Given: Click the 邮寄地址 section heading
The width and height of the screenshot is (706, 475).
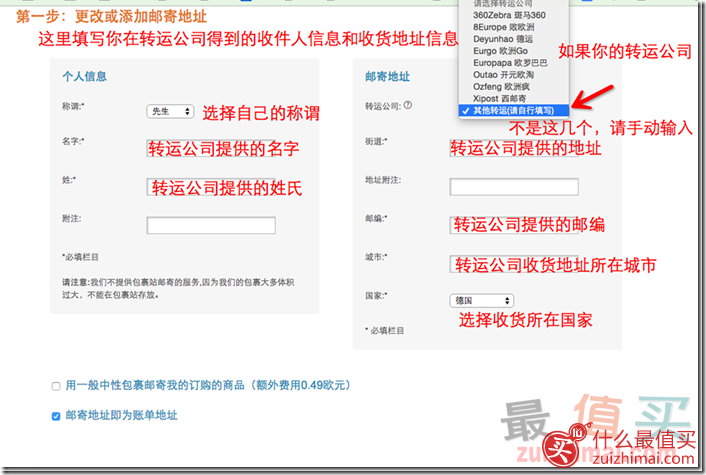Looking at the screenshot, I should click(387, 77).
